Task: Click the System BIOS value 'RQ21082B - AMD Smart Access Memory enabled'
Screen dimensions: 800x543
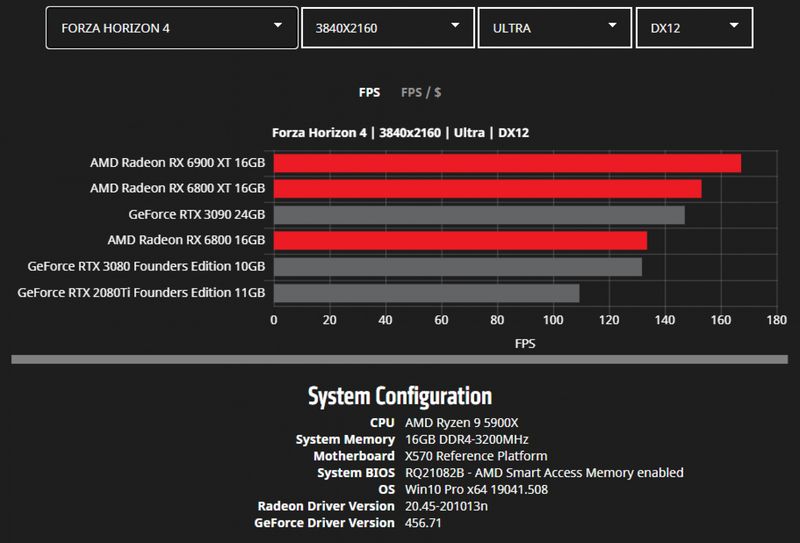Action: coord(544,473)
